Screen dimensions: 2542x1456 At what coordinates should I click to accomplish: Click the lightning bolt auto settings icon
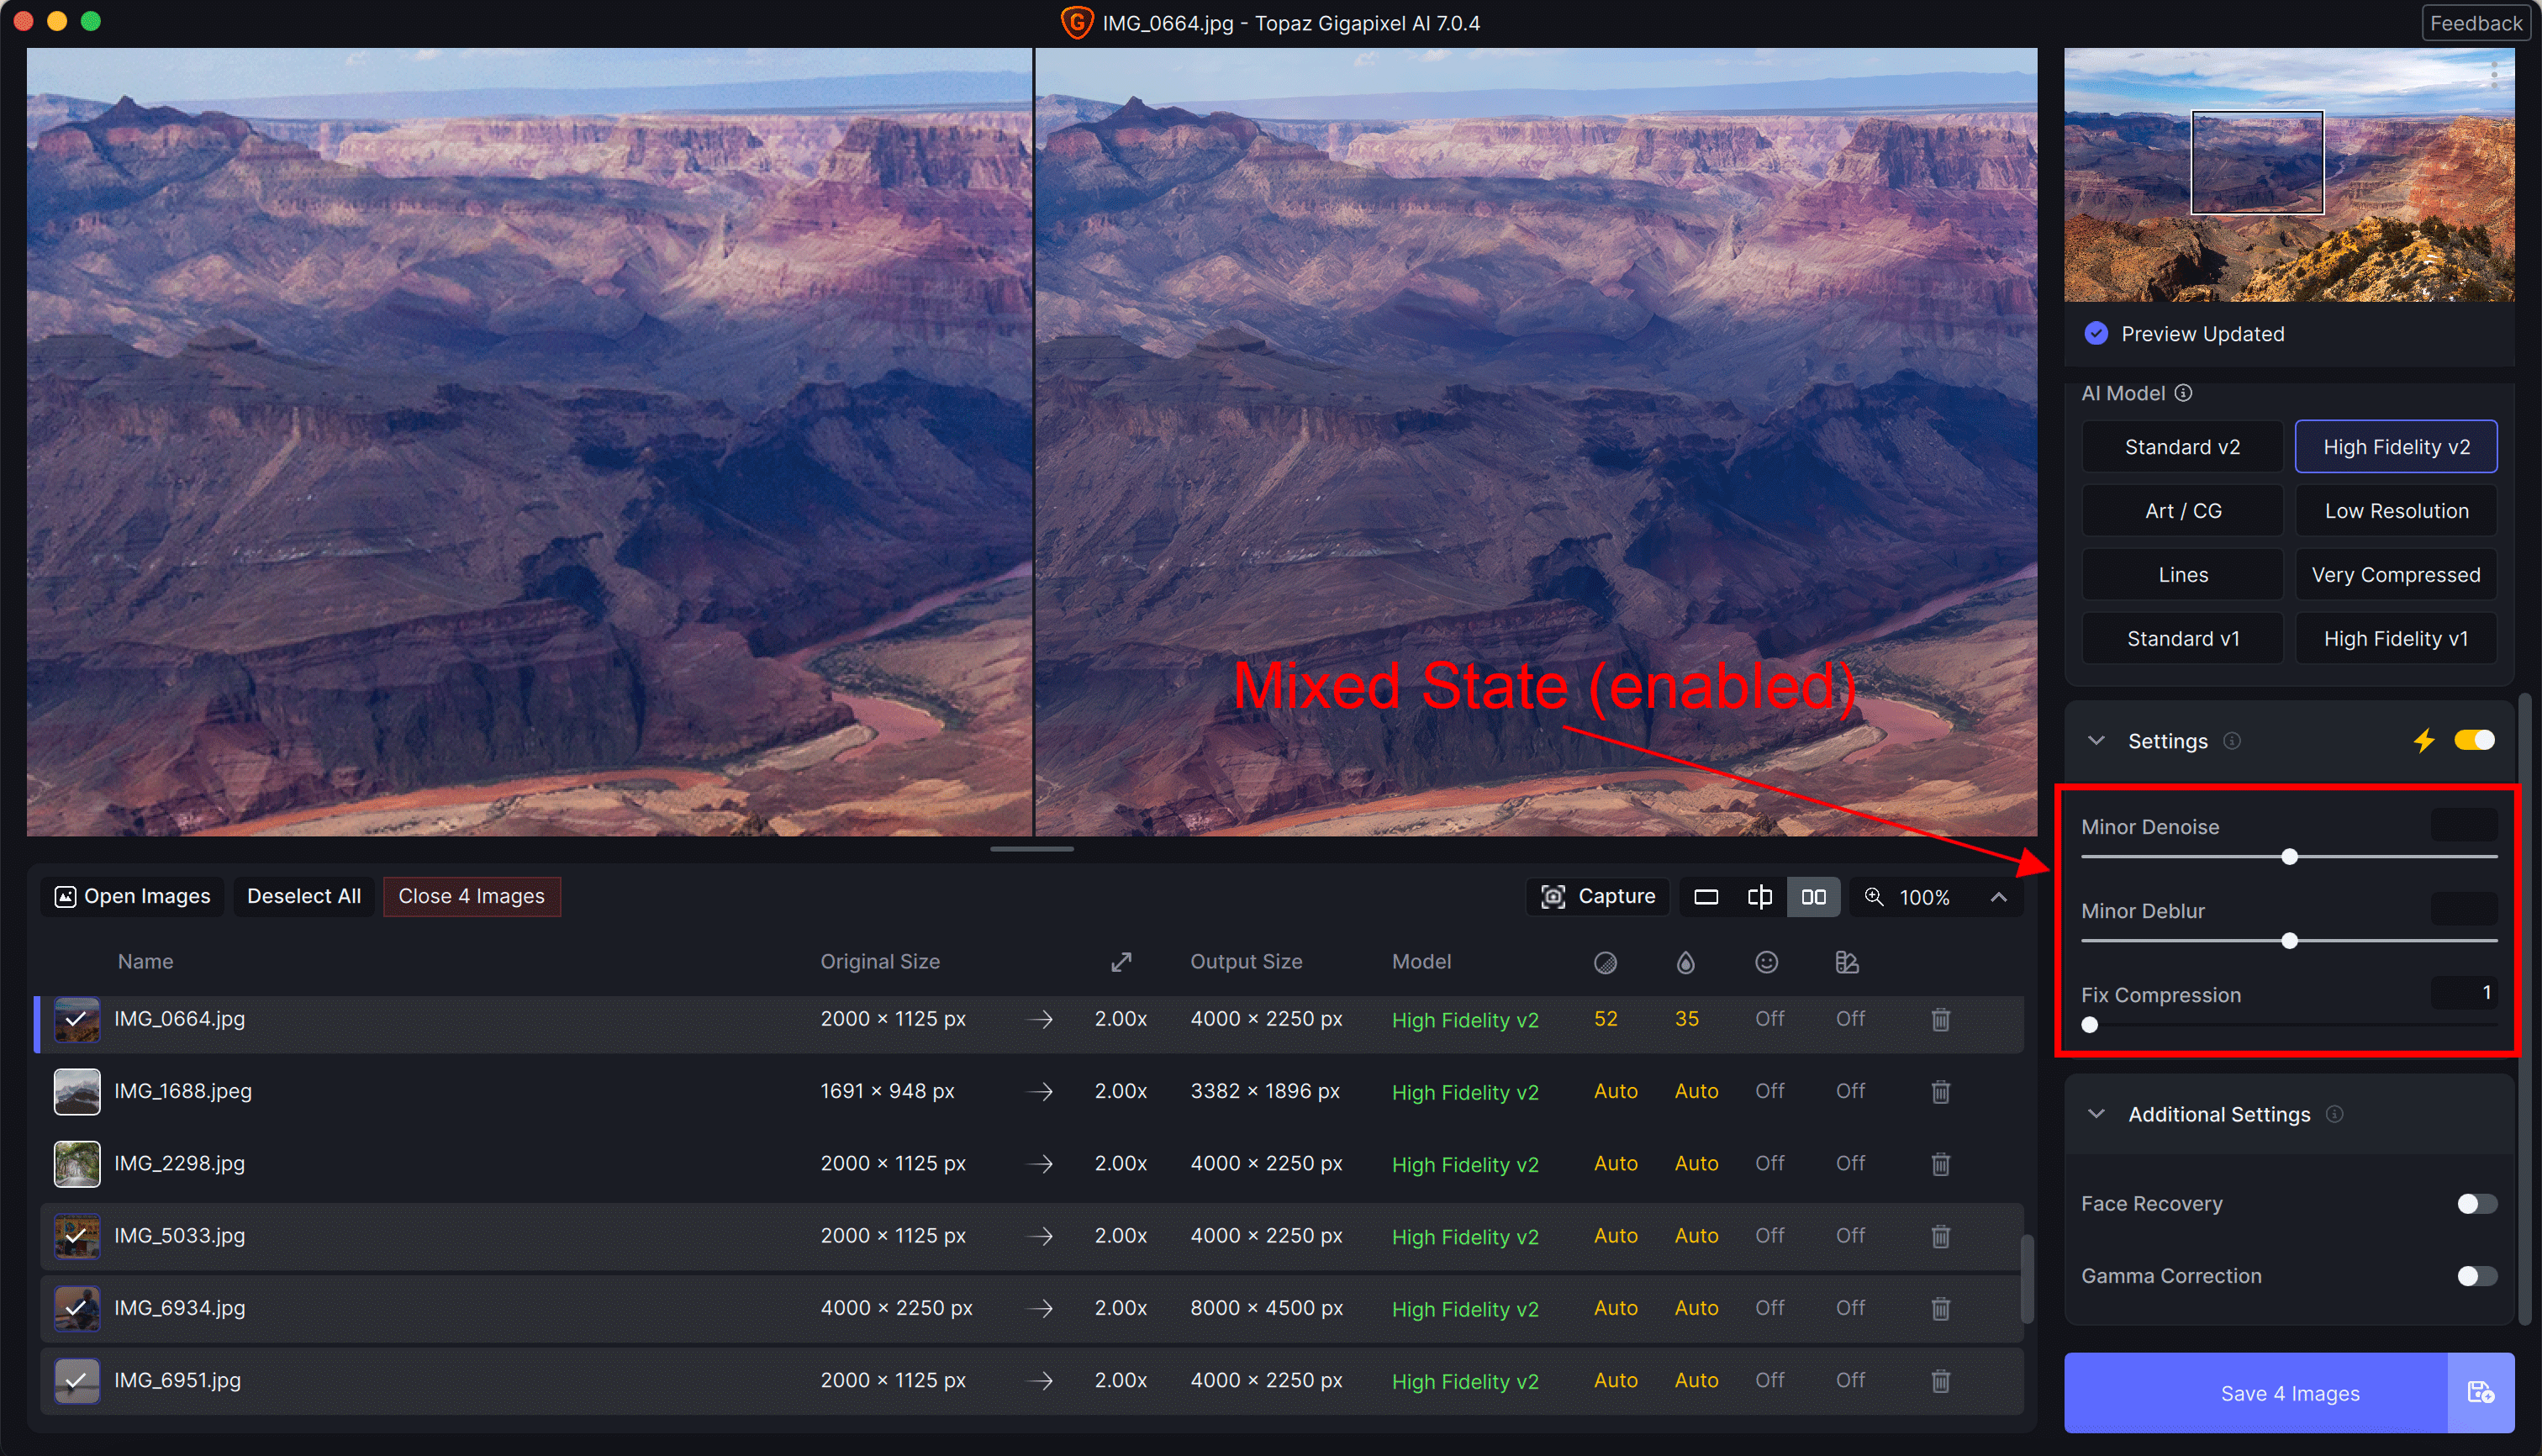(2423, 741)
